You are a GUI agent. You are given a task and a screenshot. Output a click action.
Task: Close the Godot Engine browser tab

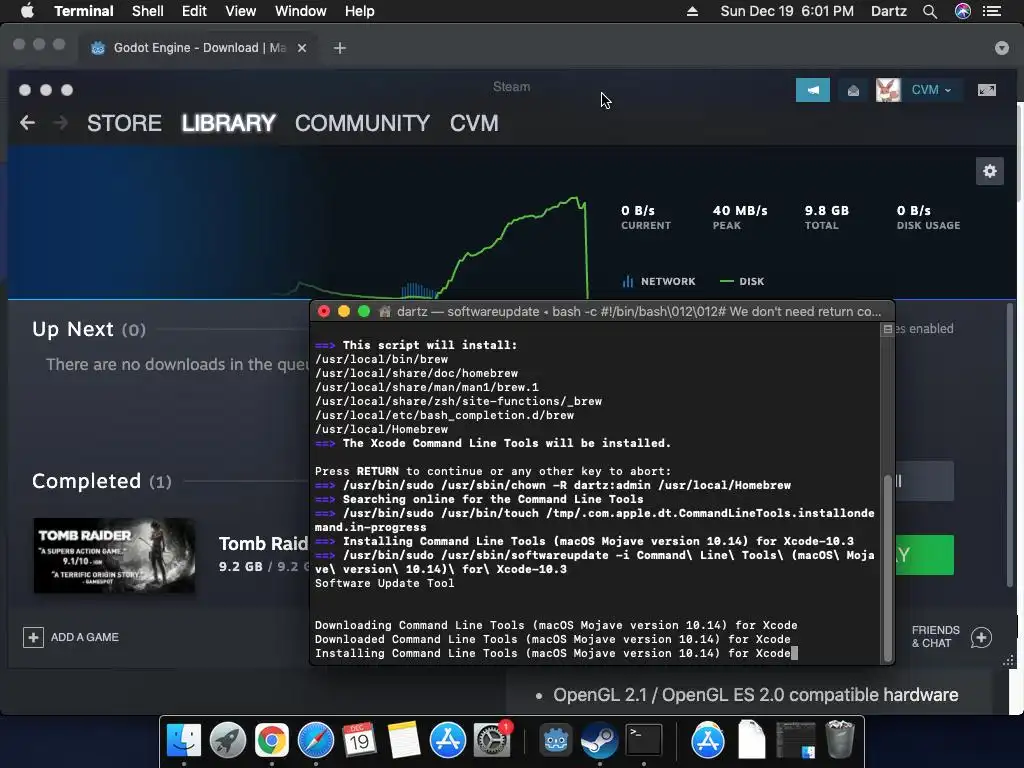(302, 48)
